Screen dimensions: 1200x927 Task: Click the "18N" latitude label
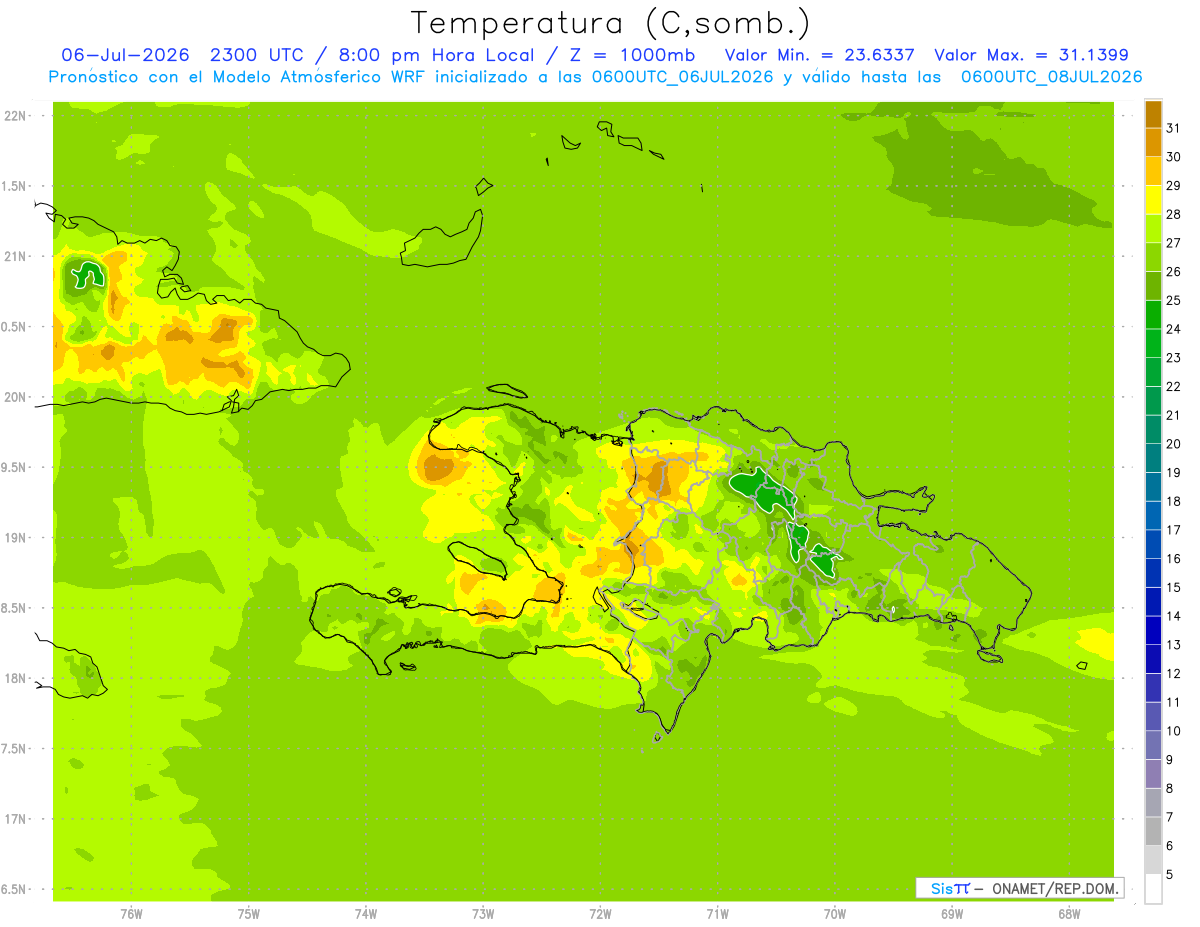point(14,678)
